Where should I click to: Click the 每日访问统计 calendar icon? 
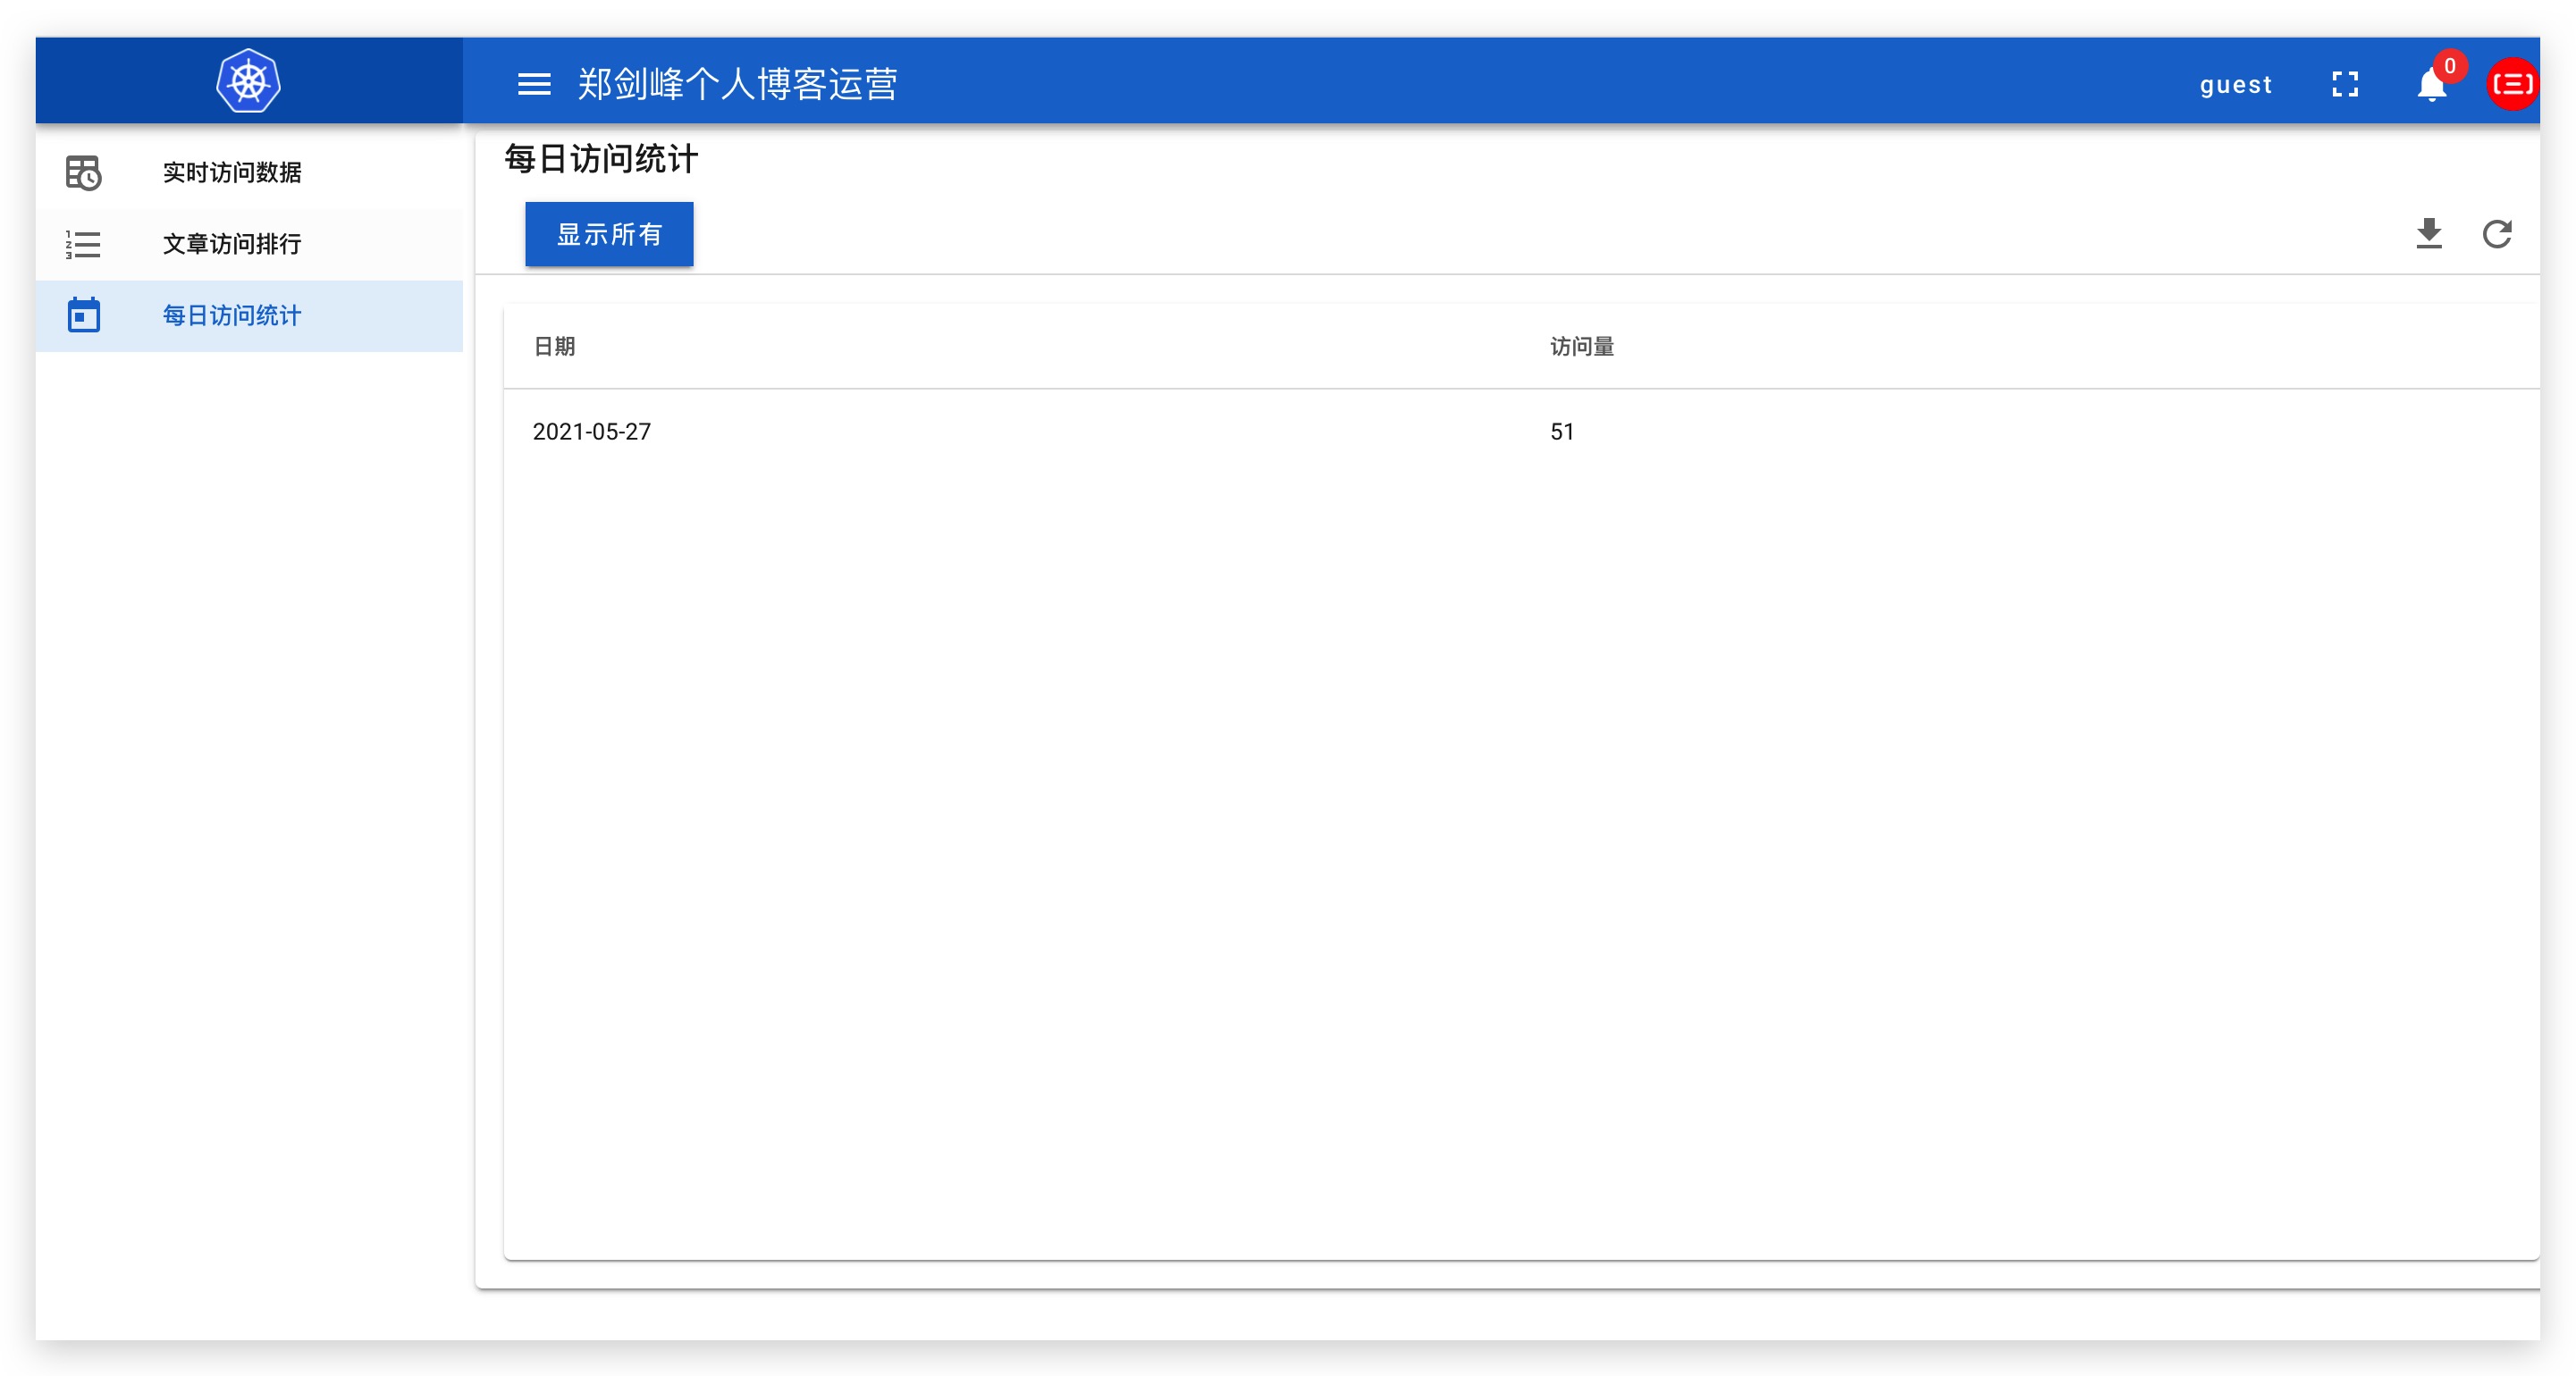pos(84,315)
